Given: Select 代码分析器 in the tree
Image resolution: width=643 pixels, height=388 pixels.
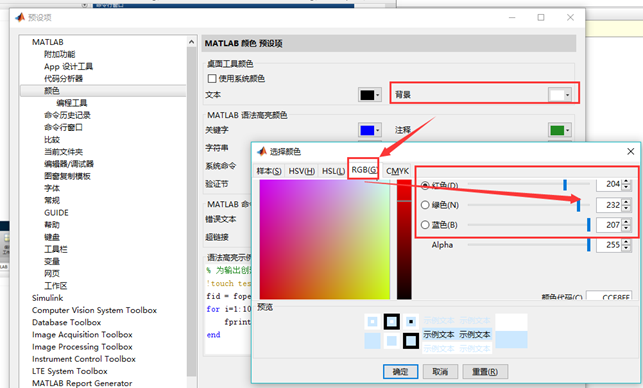Looking at the screenshot, I should [64, 78].
